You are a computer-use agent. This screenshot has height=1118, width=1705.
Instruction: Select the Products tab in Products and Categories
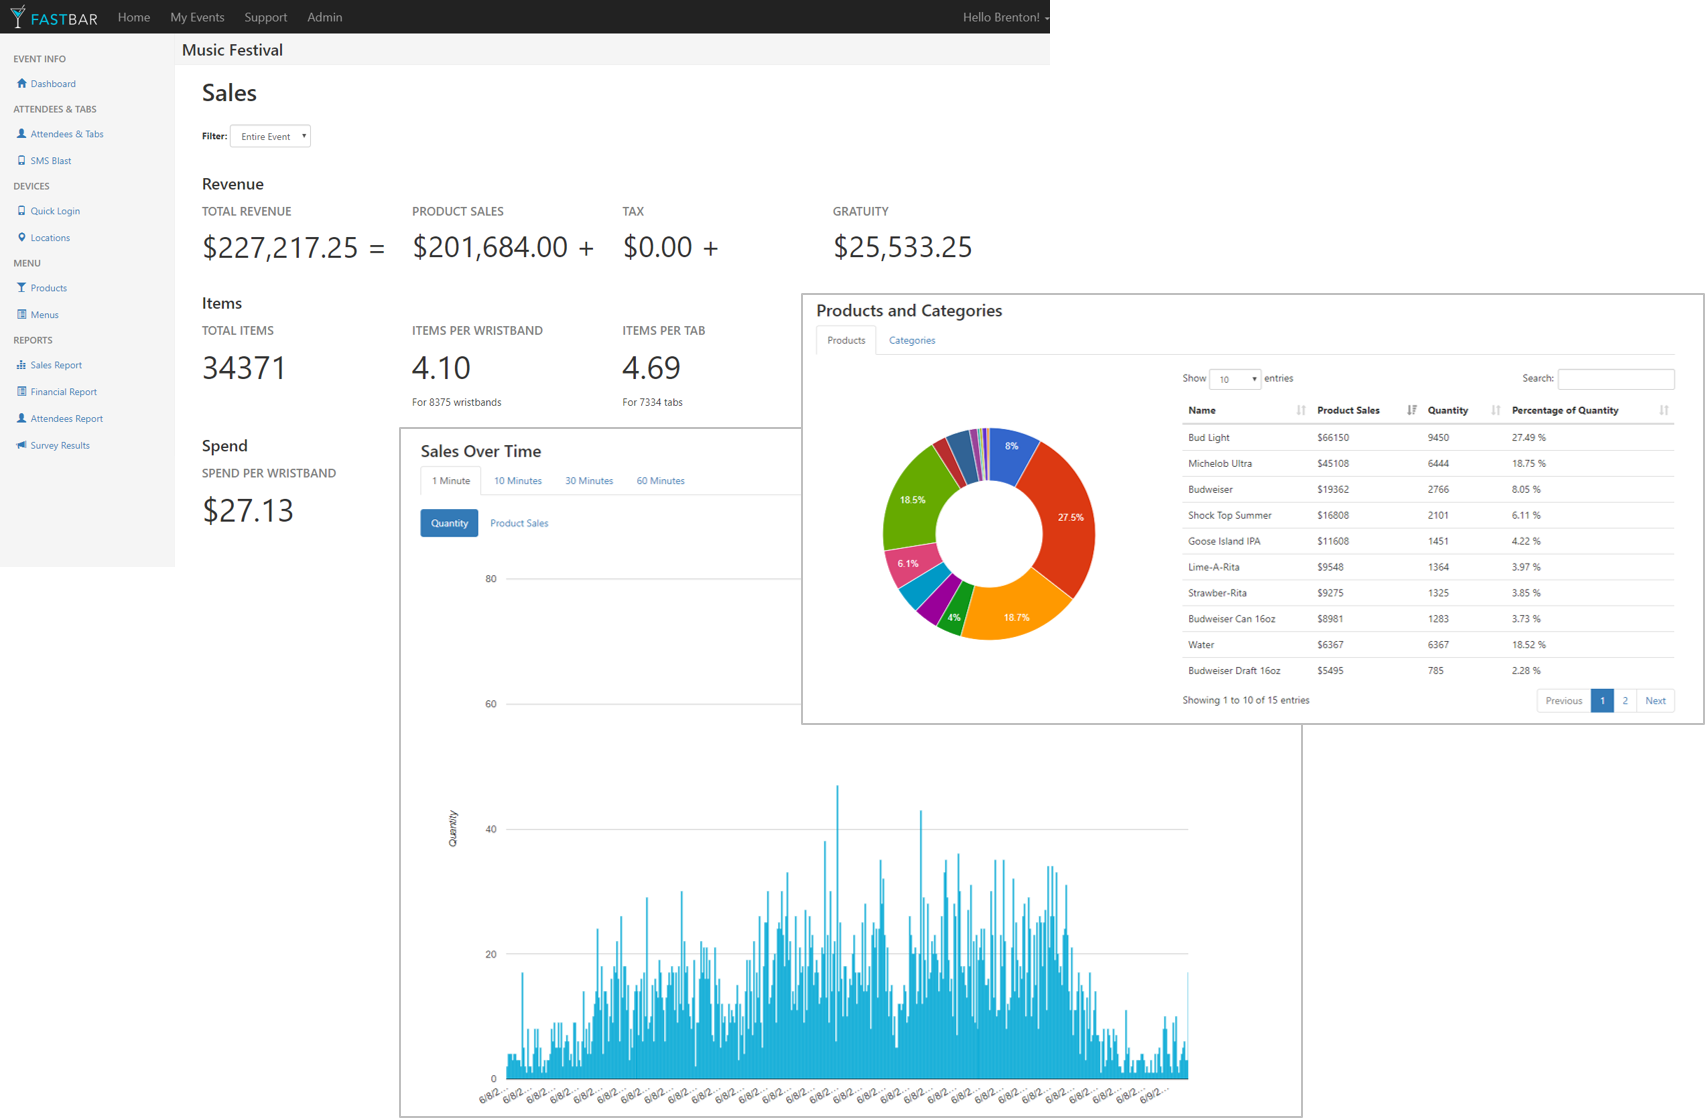846,340
